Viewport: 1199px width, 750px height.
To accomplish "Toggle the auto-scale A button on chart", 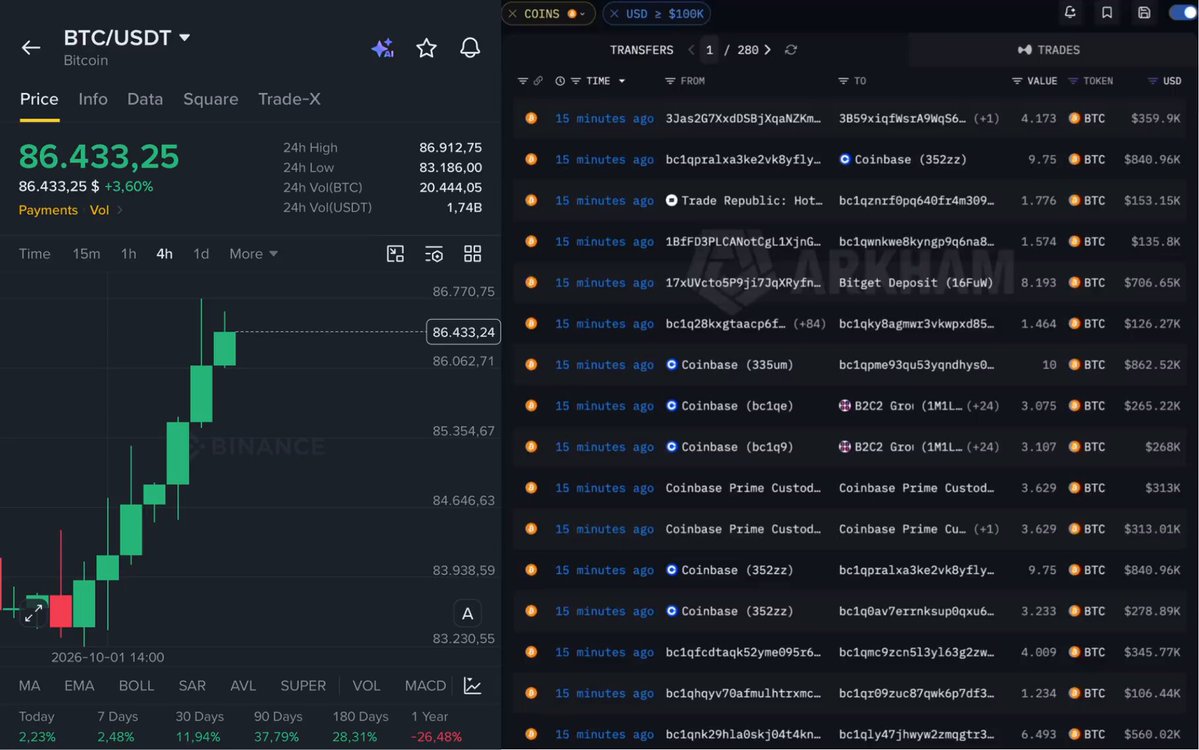I will click(467, 614).
